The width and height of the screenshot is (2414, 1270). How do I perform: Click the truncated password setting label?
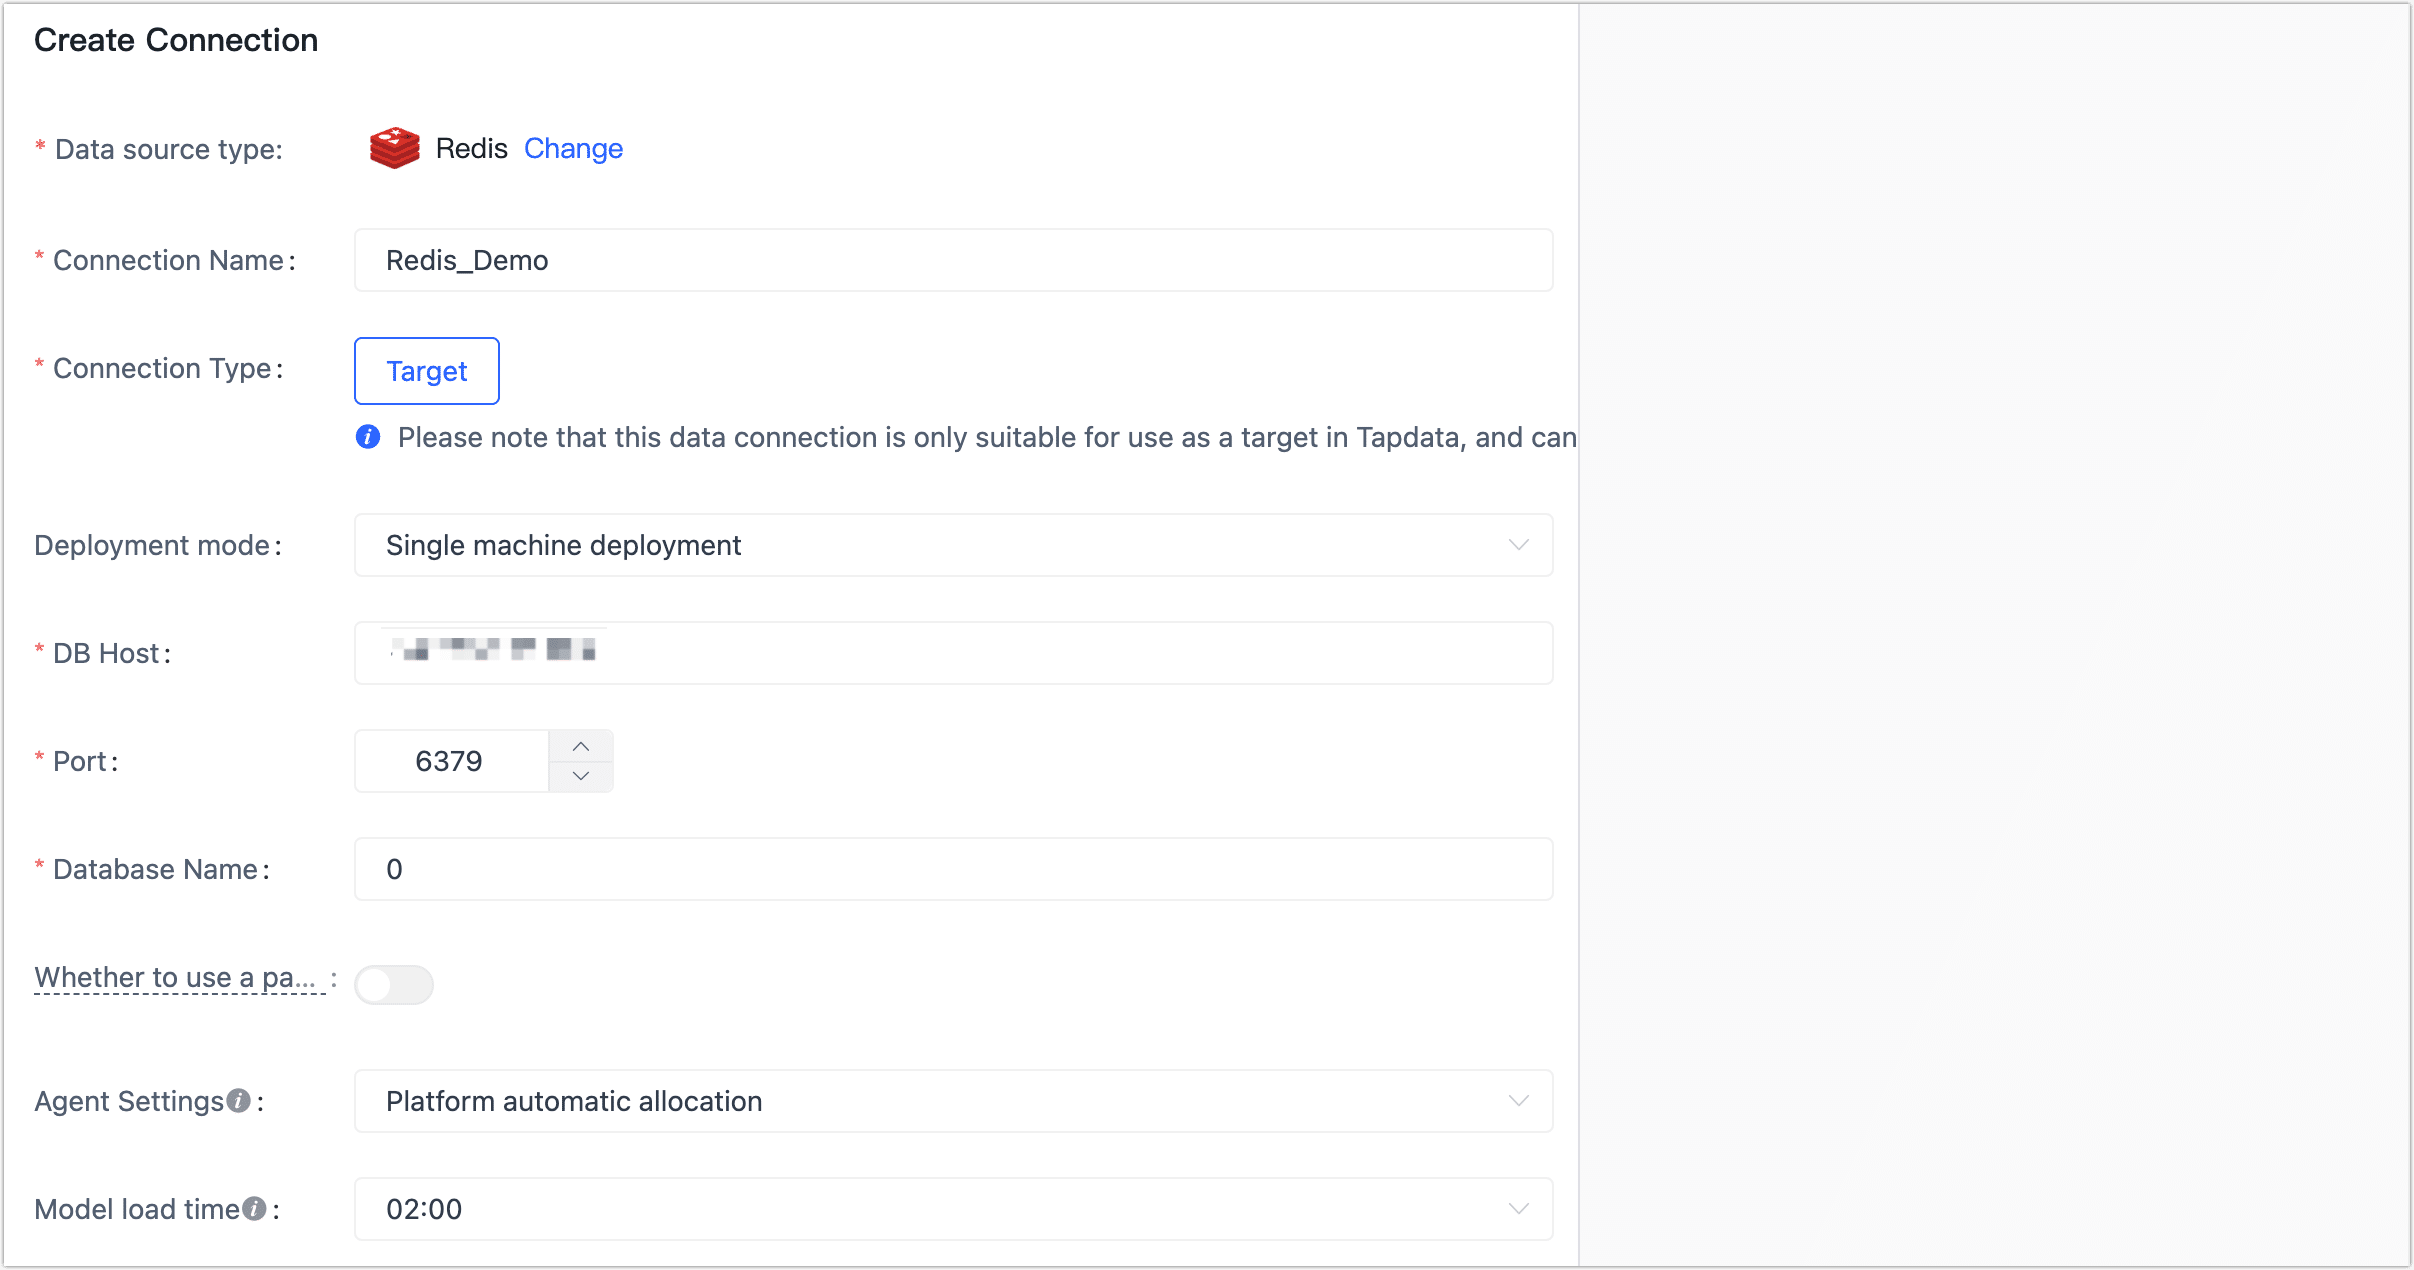coord(178,977)
